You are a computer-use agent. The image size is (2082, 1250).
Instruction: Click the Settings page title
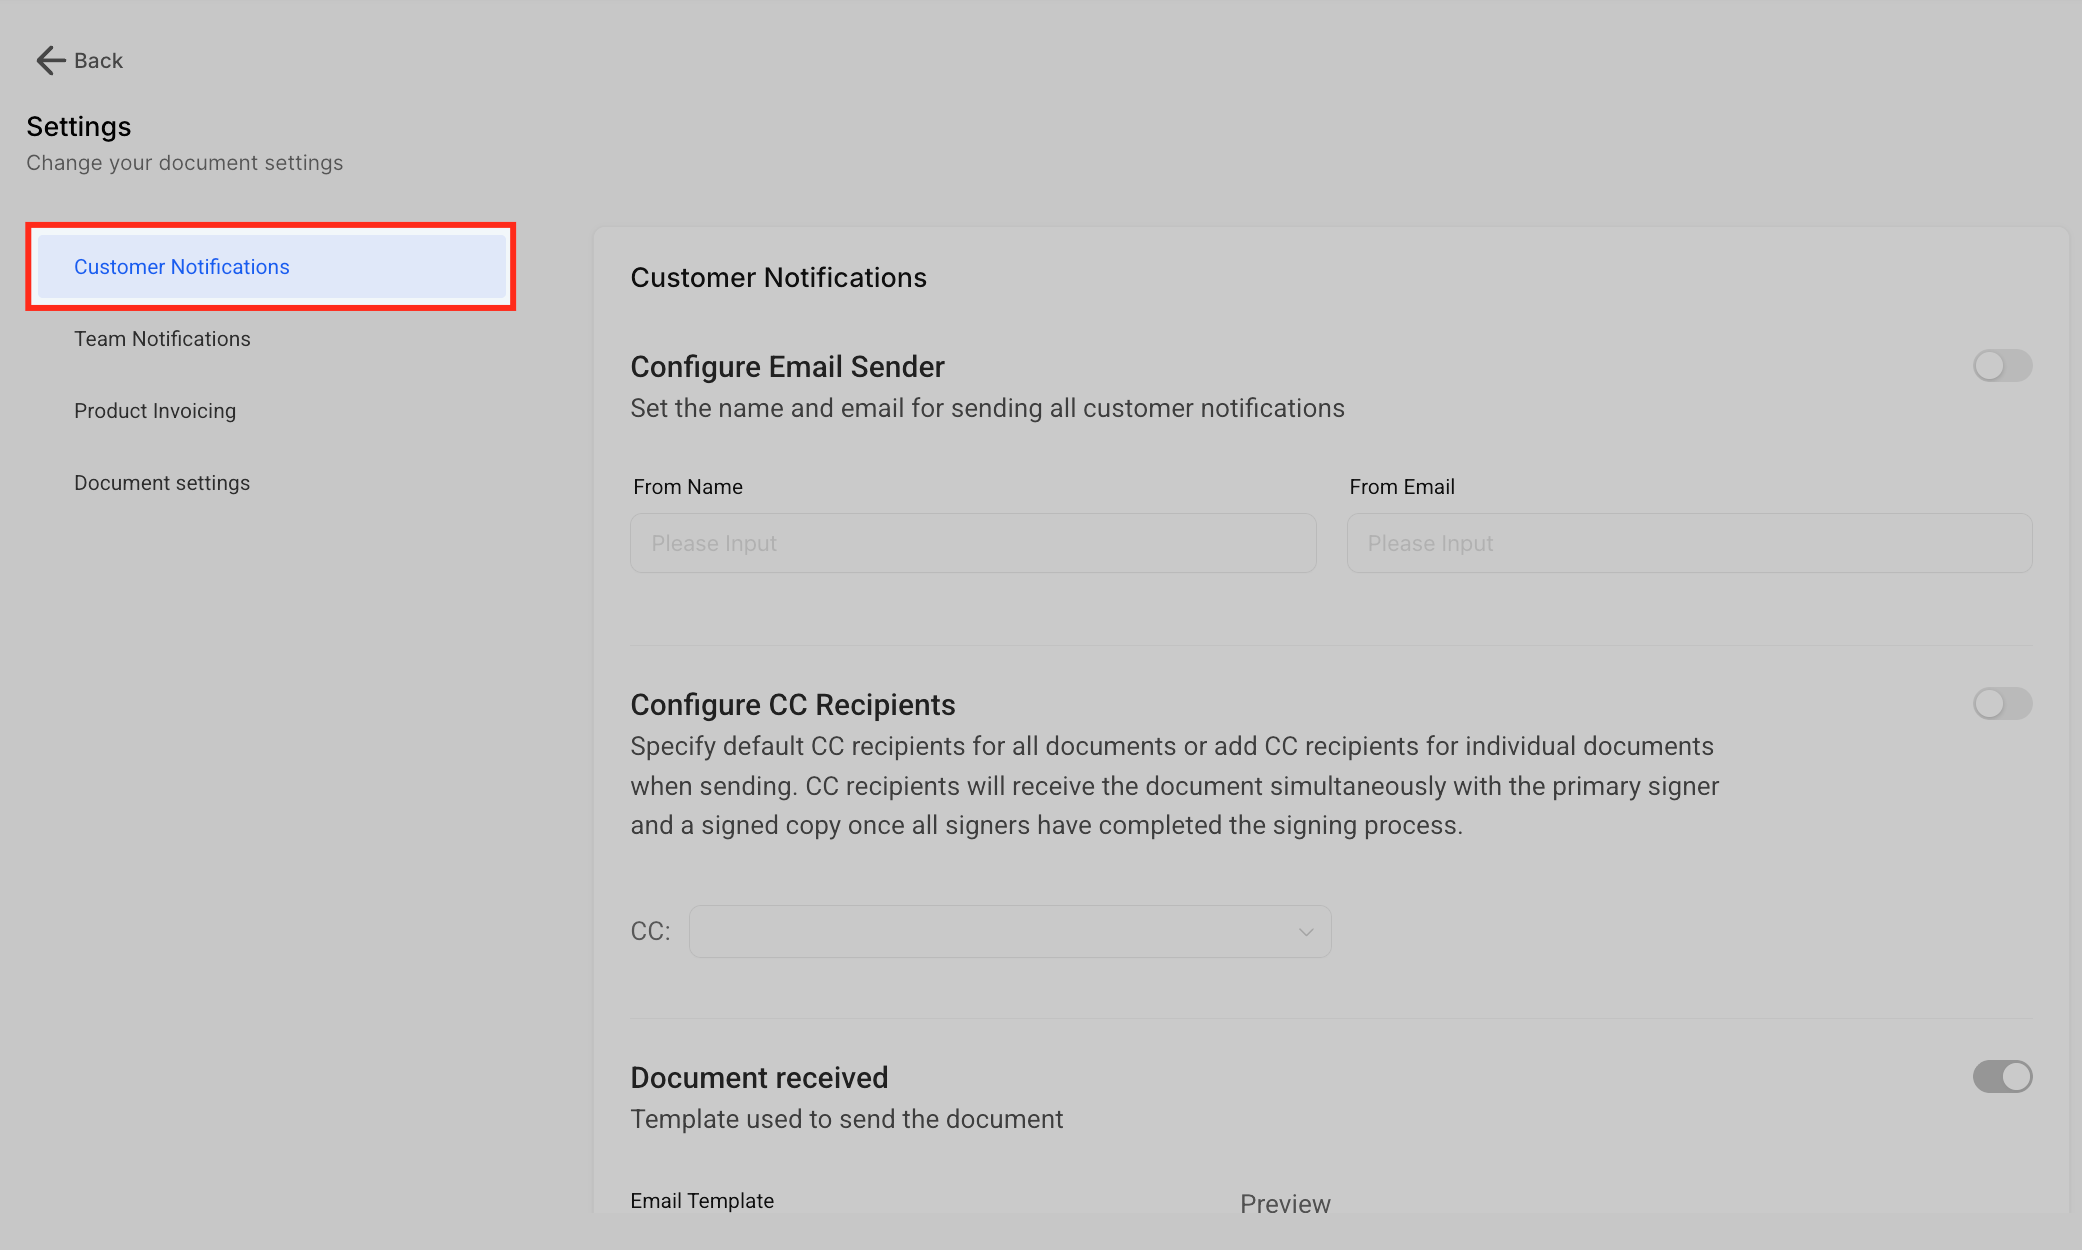[79, 127]
